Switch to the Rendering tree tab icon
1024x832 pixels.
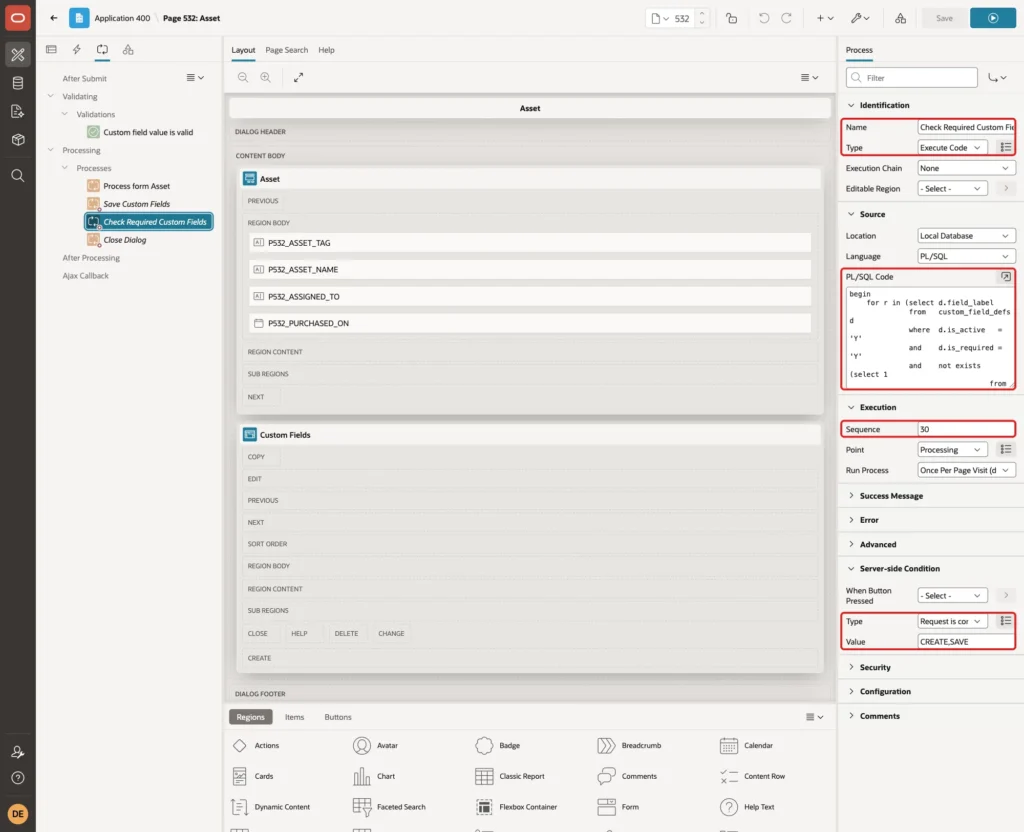click(x=52, y=50)
